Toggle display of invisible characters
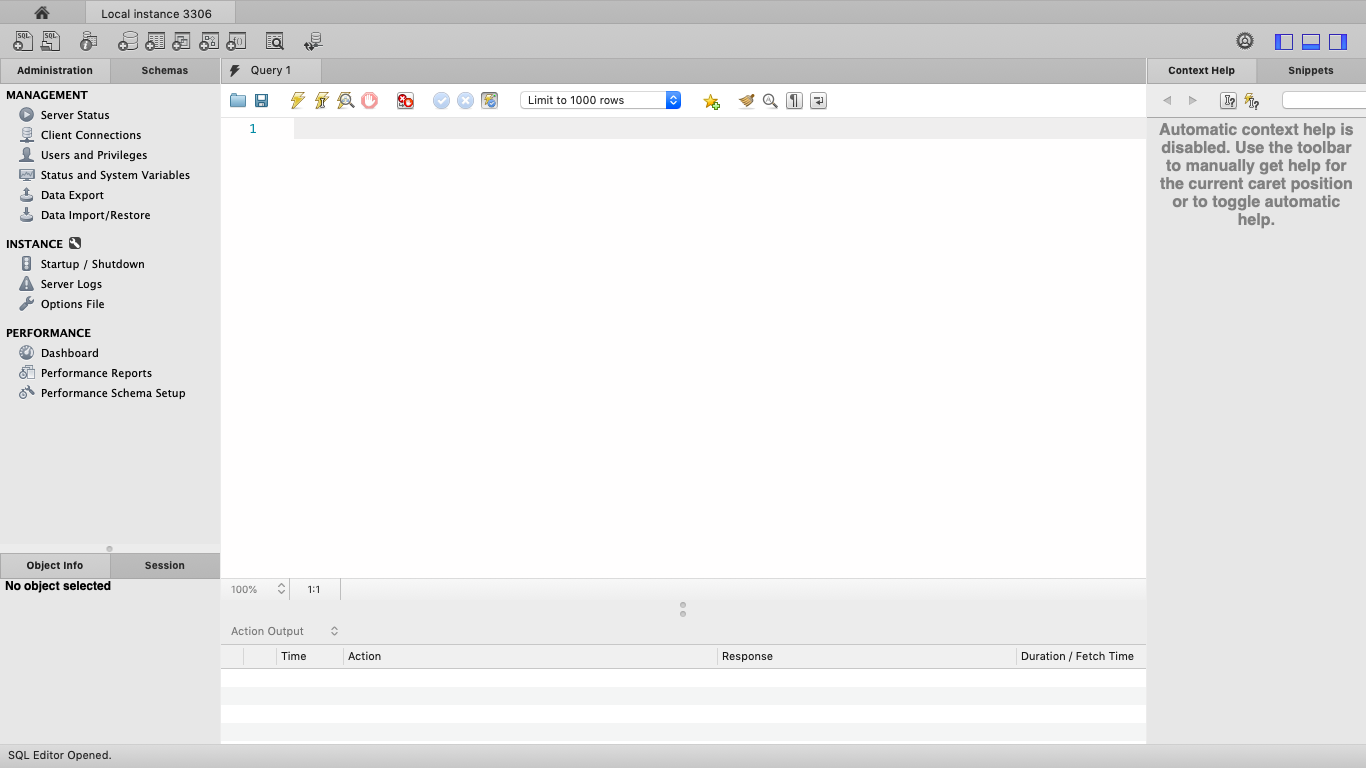Screen dimensions: 1366x768 tap(794, 100)
